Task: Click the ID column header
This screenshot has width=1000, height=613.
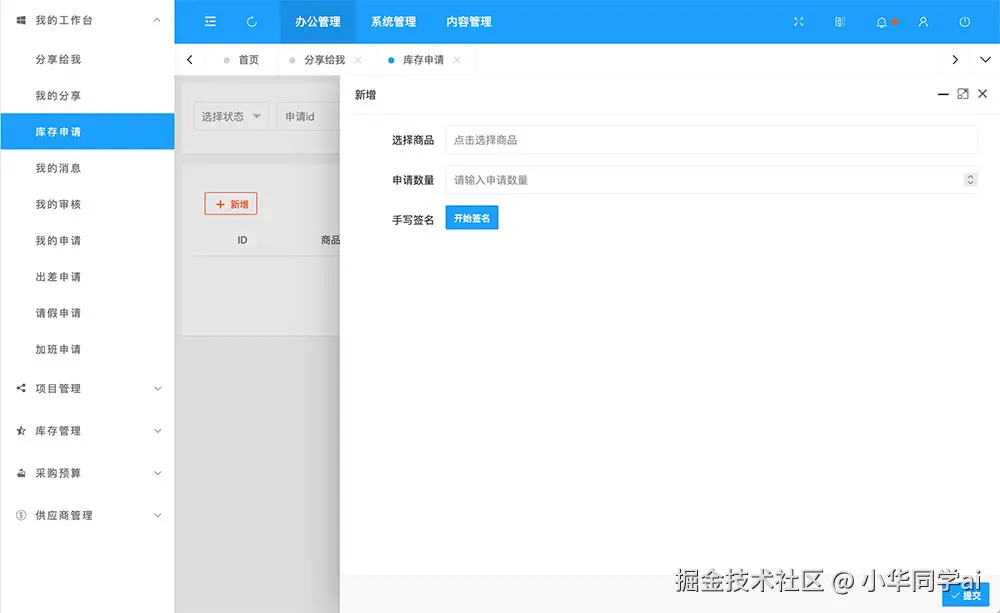Action: coord(242,240)
